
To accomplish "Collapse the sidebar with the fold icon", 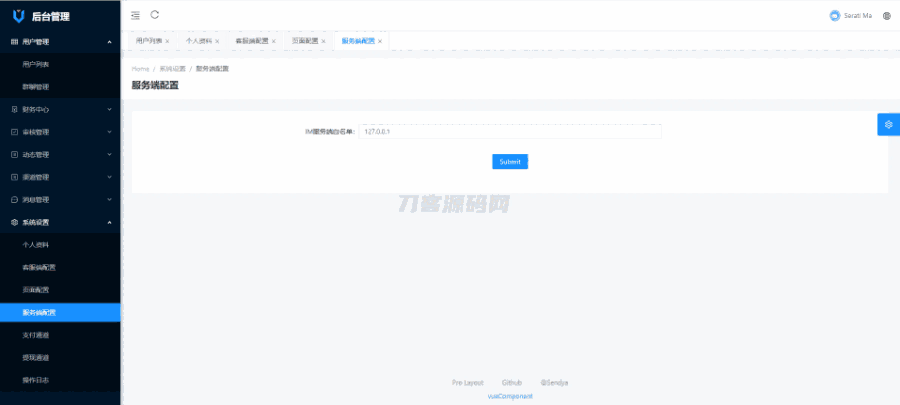I will [x=135, y=15].
